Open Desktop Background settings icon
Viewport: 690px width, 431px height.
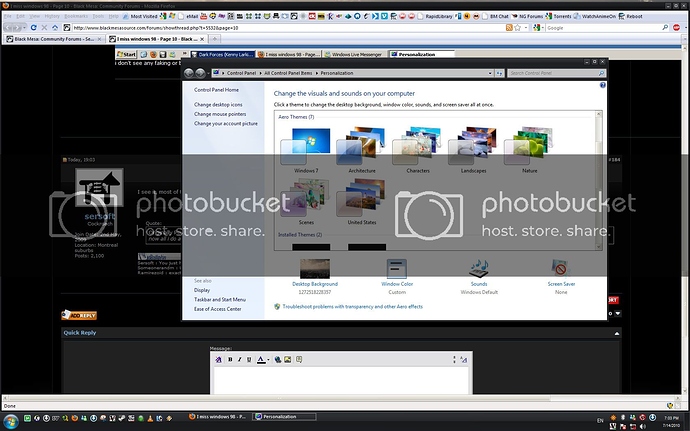[315, 269]
